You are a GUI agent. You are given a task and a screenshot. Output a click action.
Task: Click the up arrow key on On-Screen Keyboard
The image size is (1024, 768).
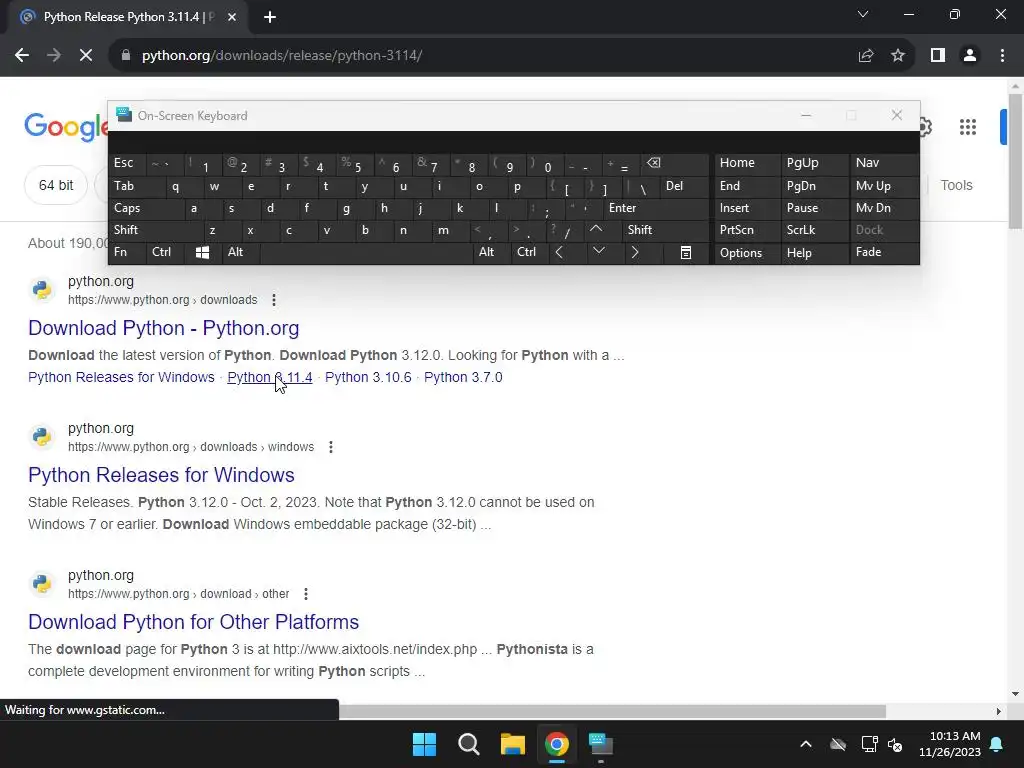596,229
